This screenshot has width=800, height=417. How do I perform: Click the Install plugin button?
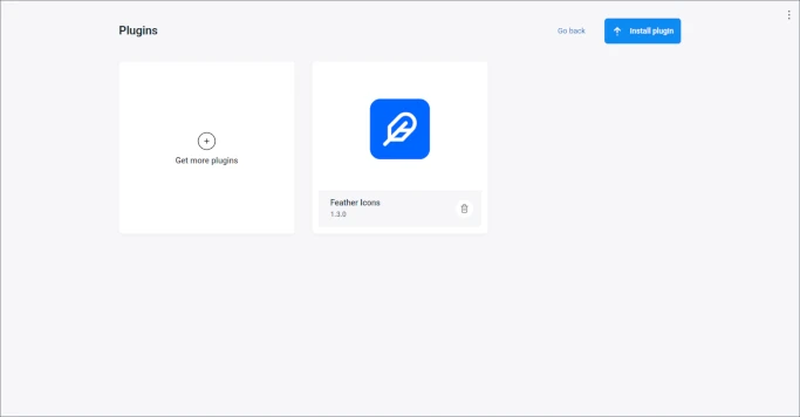pos(642,31)
